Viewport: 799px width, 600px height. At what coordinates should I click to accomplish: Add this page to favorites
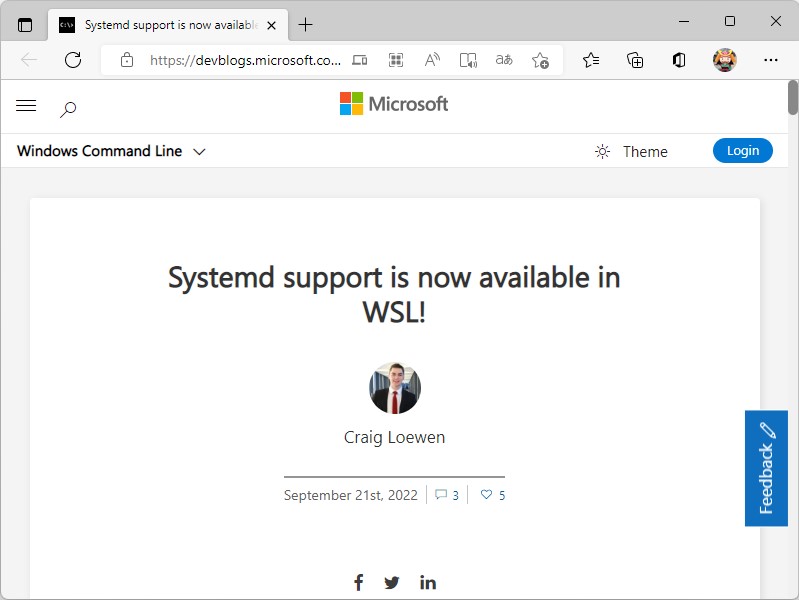[540, 60]
